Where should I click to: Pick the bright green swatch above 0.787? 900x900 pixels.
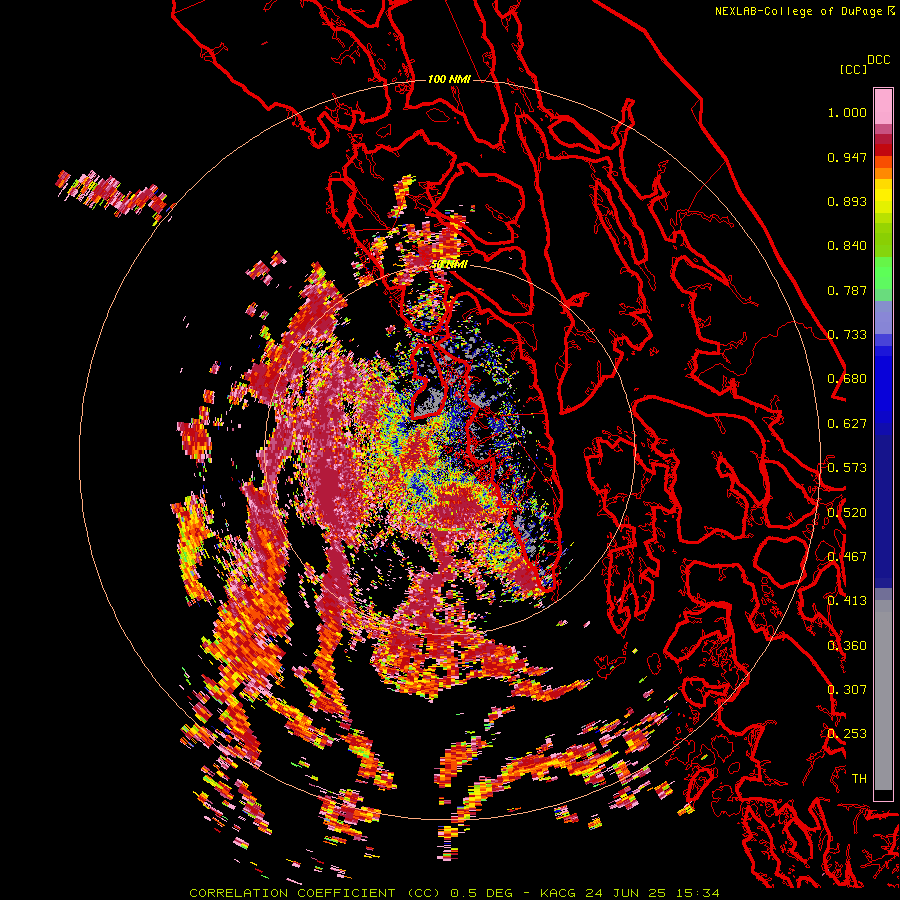[x=883, y=273]
